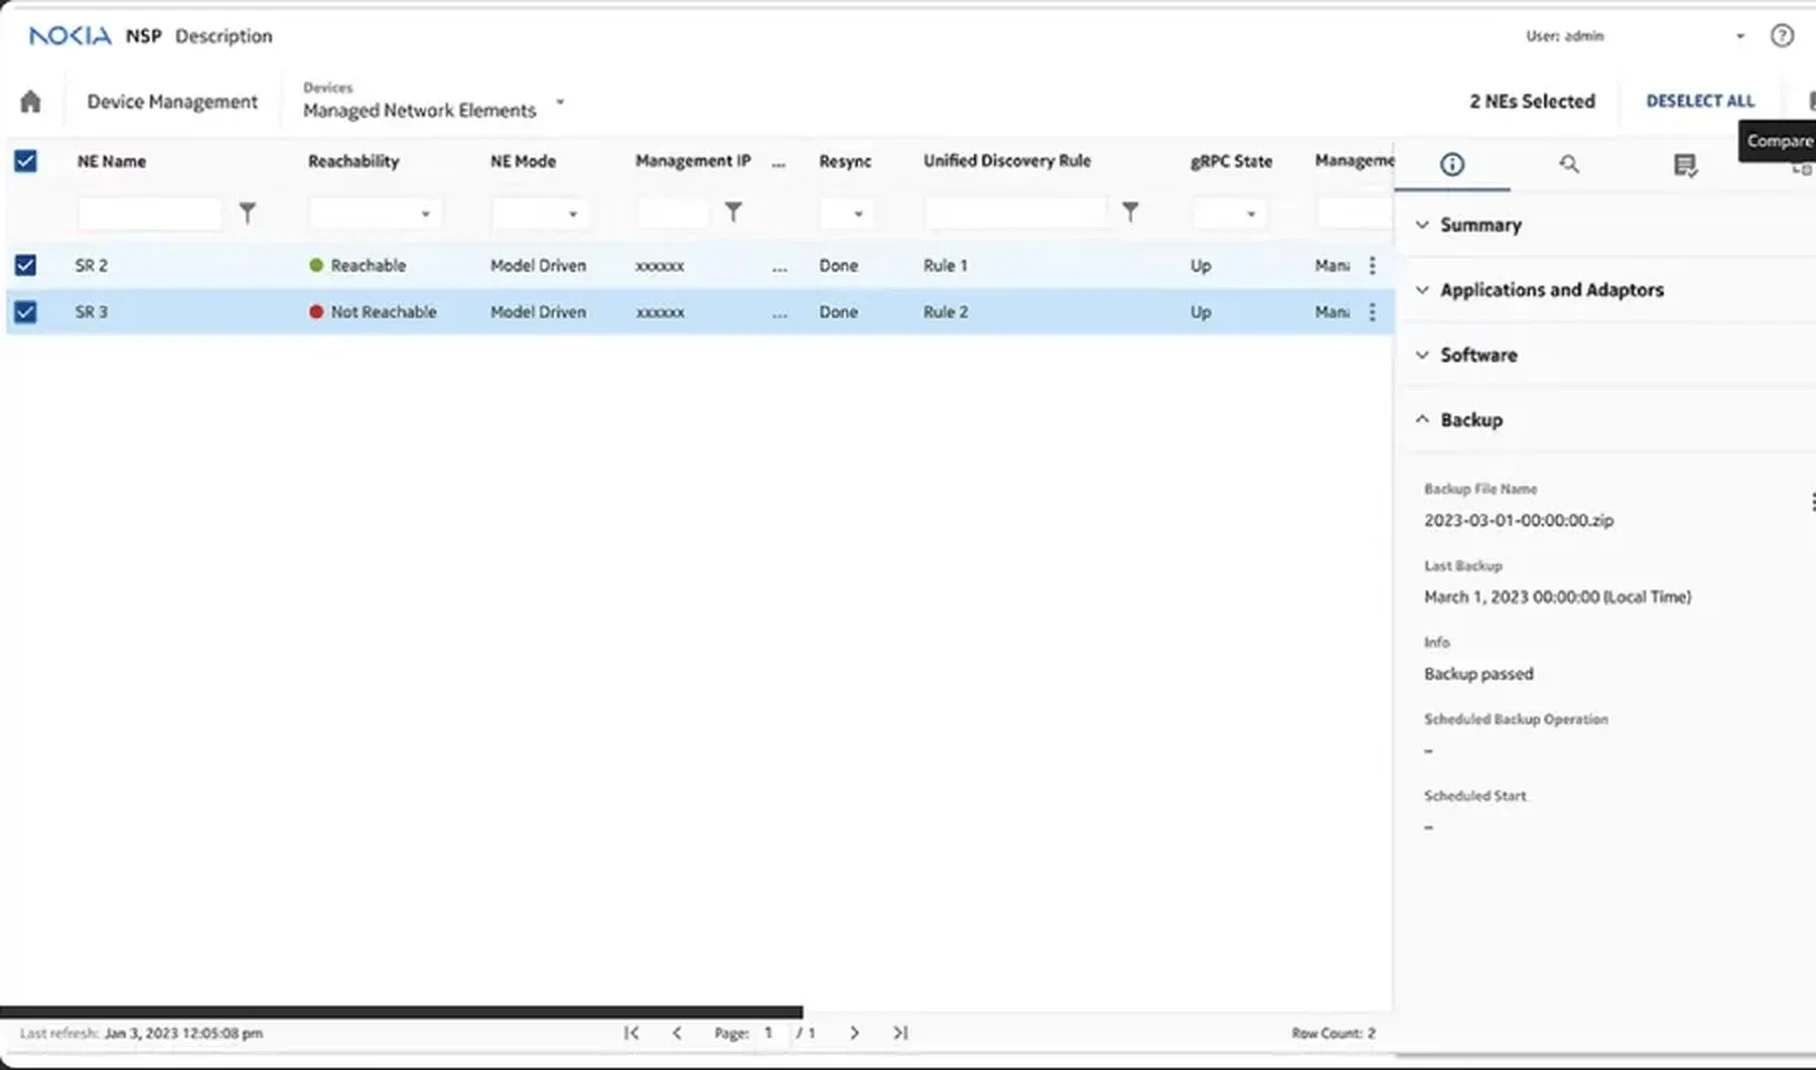This screenshot has height=1070, width=1816.
Task: Open the Backup section more options
Action: tap(1811, 502)
